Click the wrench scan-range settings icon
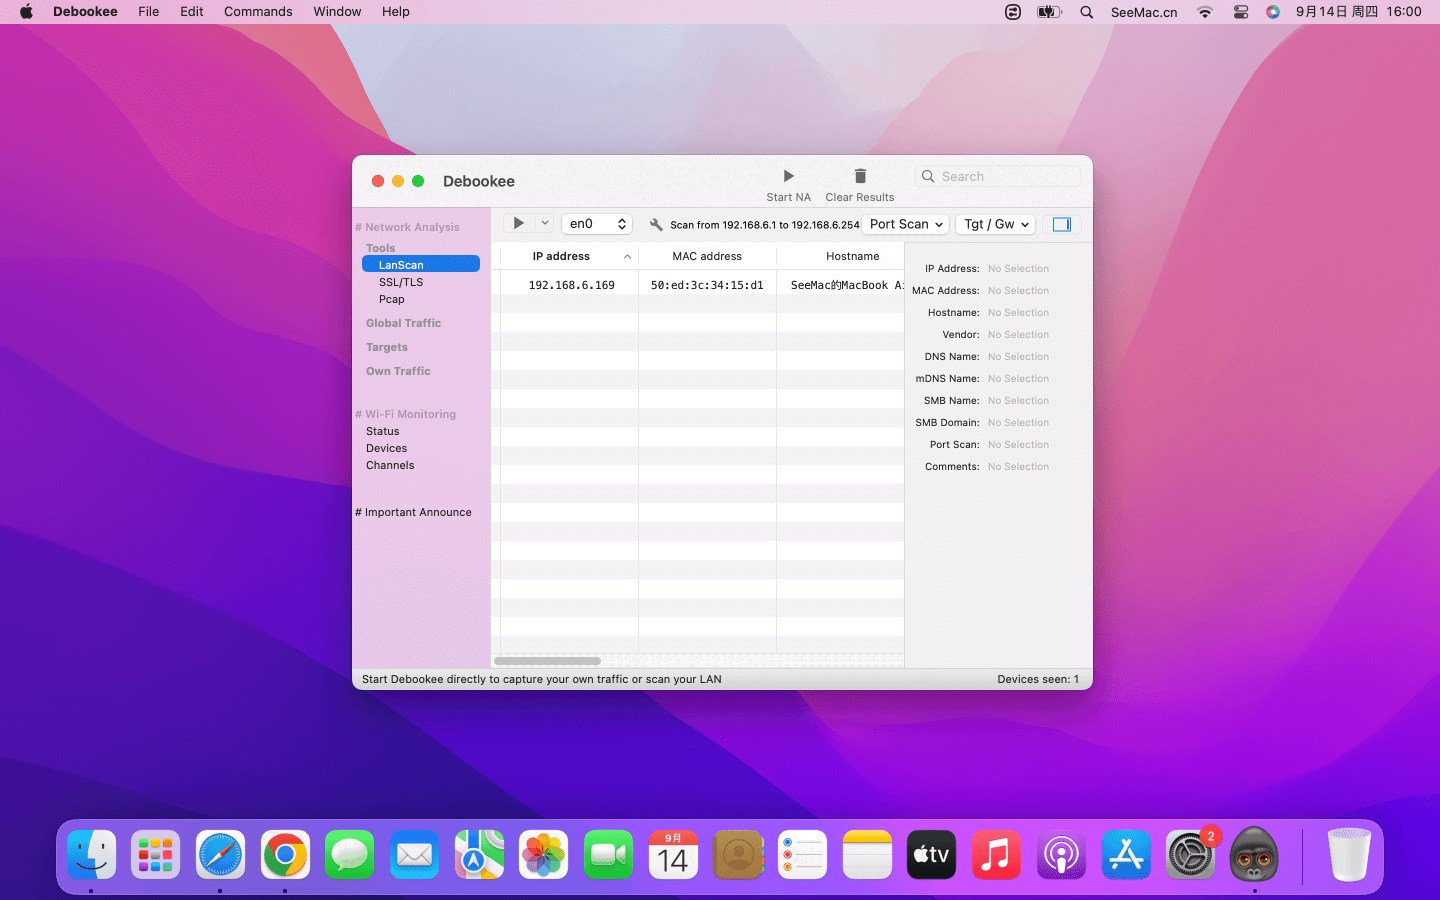1440x900 pixels. coord(656,224)
